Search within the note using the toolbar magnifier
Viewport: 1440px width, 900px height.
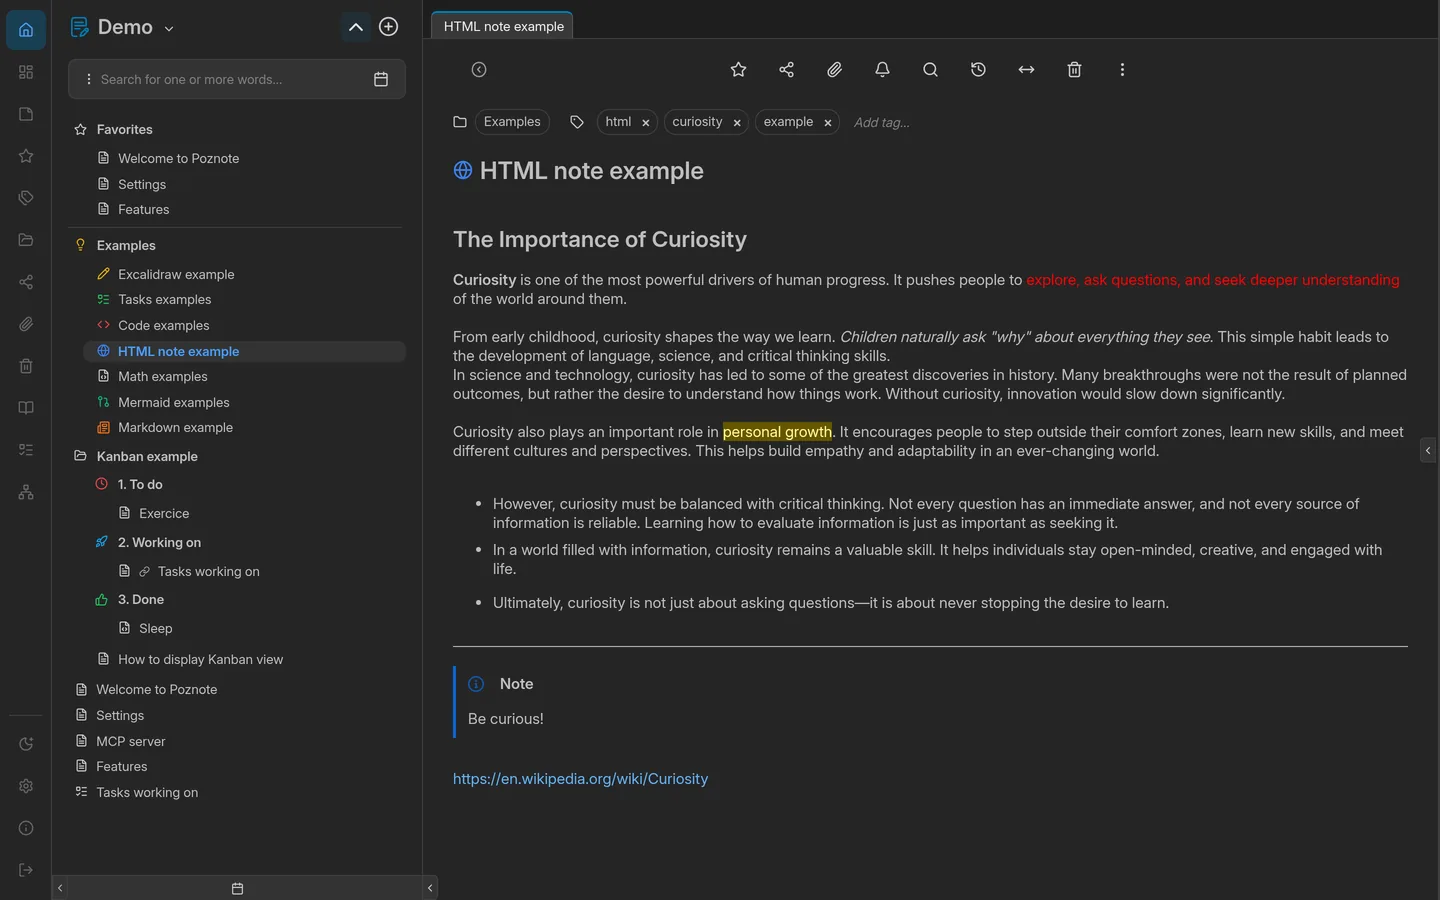(930, 70)
